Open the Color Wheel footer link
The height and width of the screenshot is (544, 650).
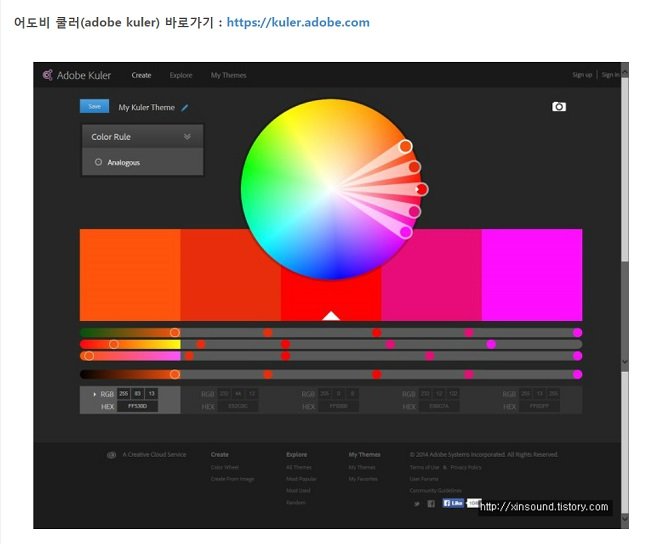point(225,467)
